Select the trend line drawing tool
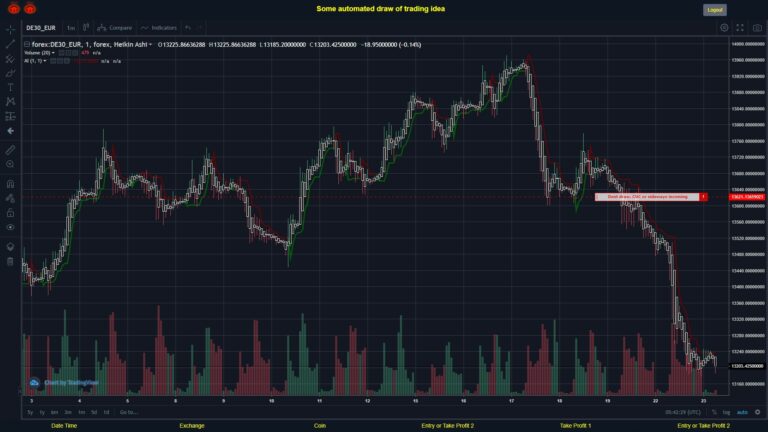Screen dimensions: 768x432 [x=10, y=44]
